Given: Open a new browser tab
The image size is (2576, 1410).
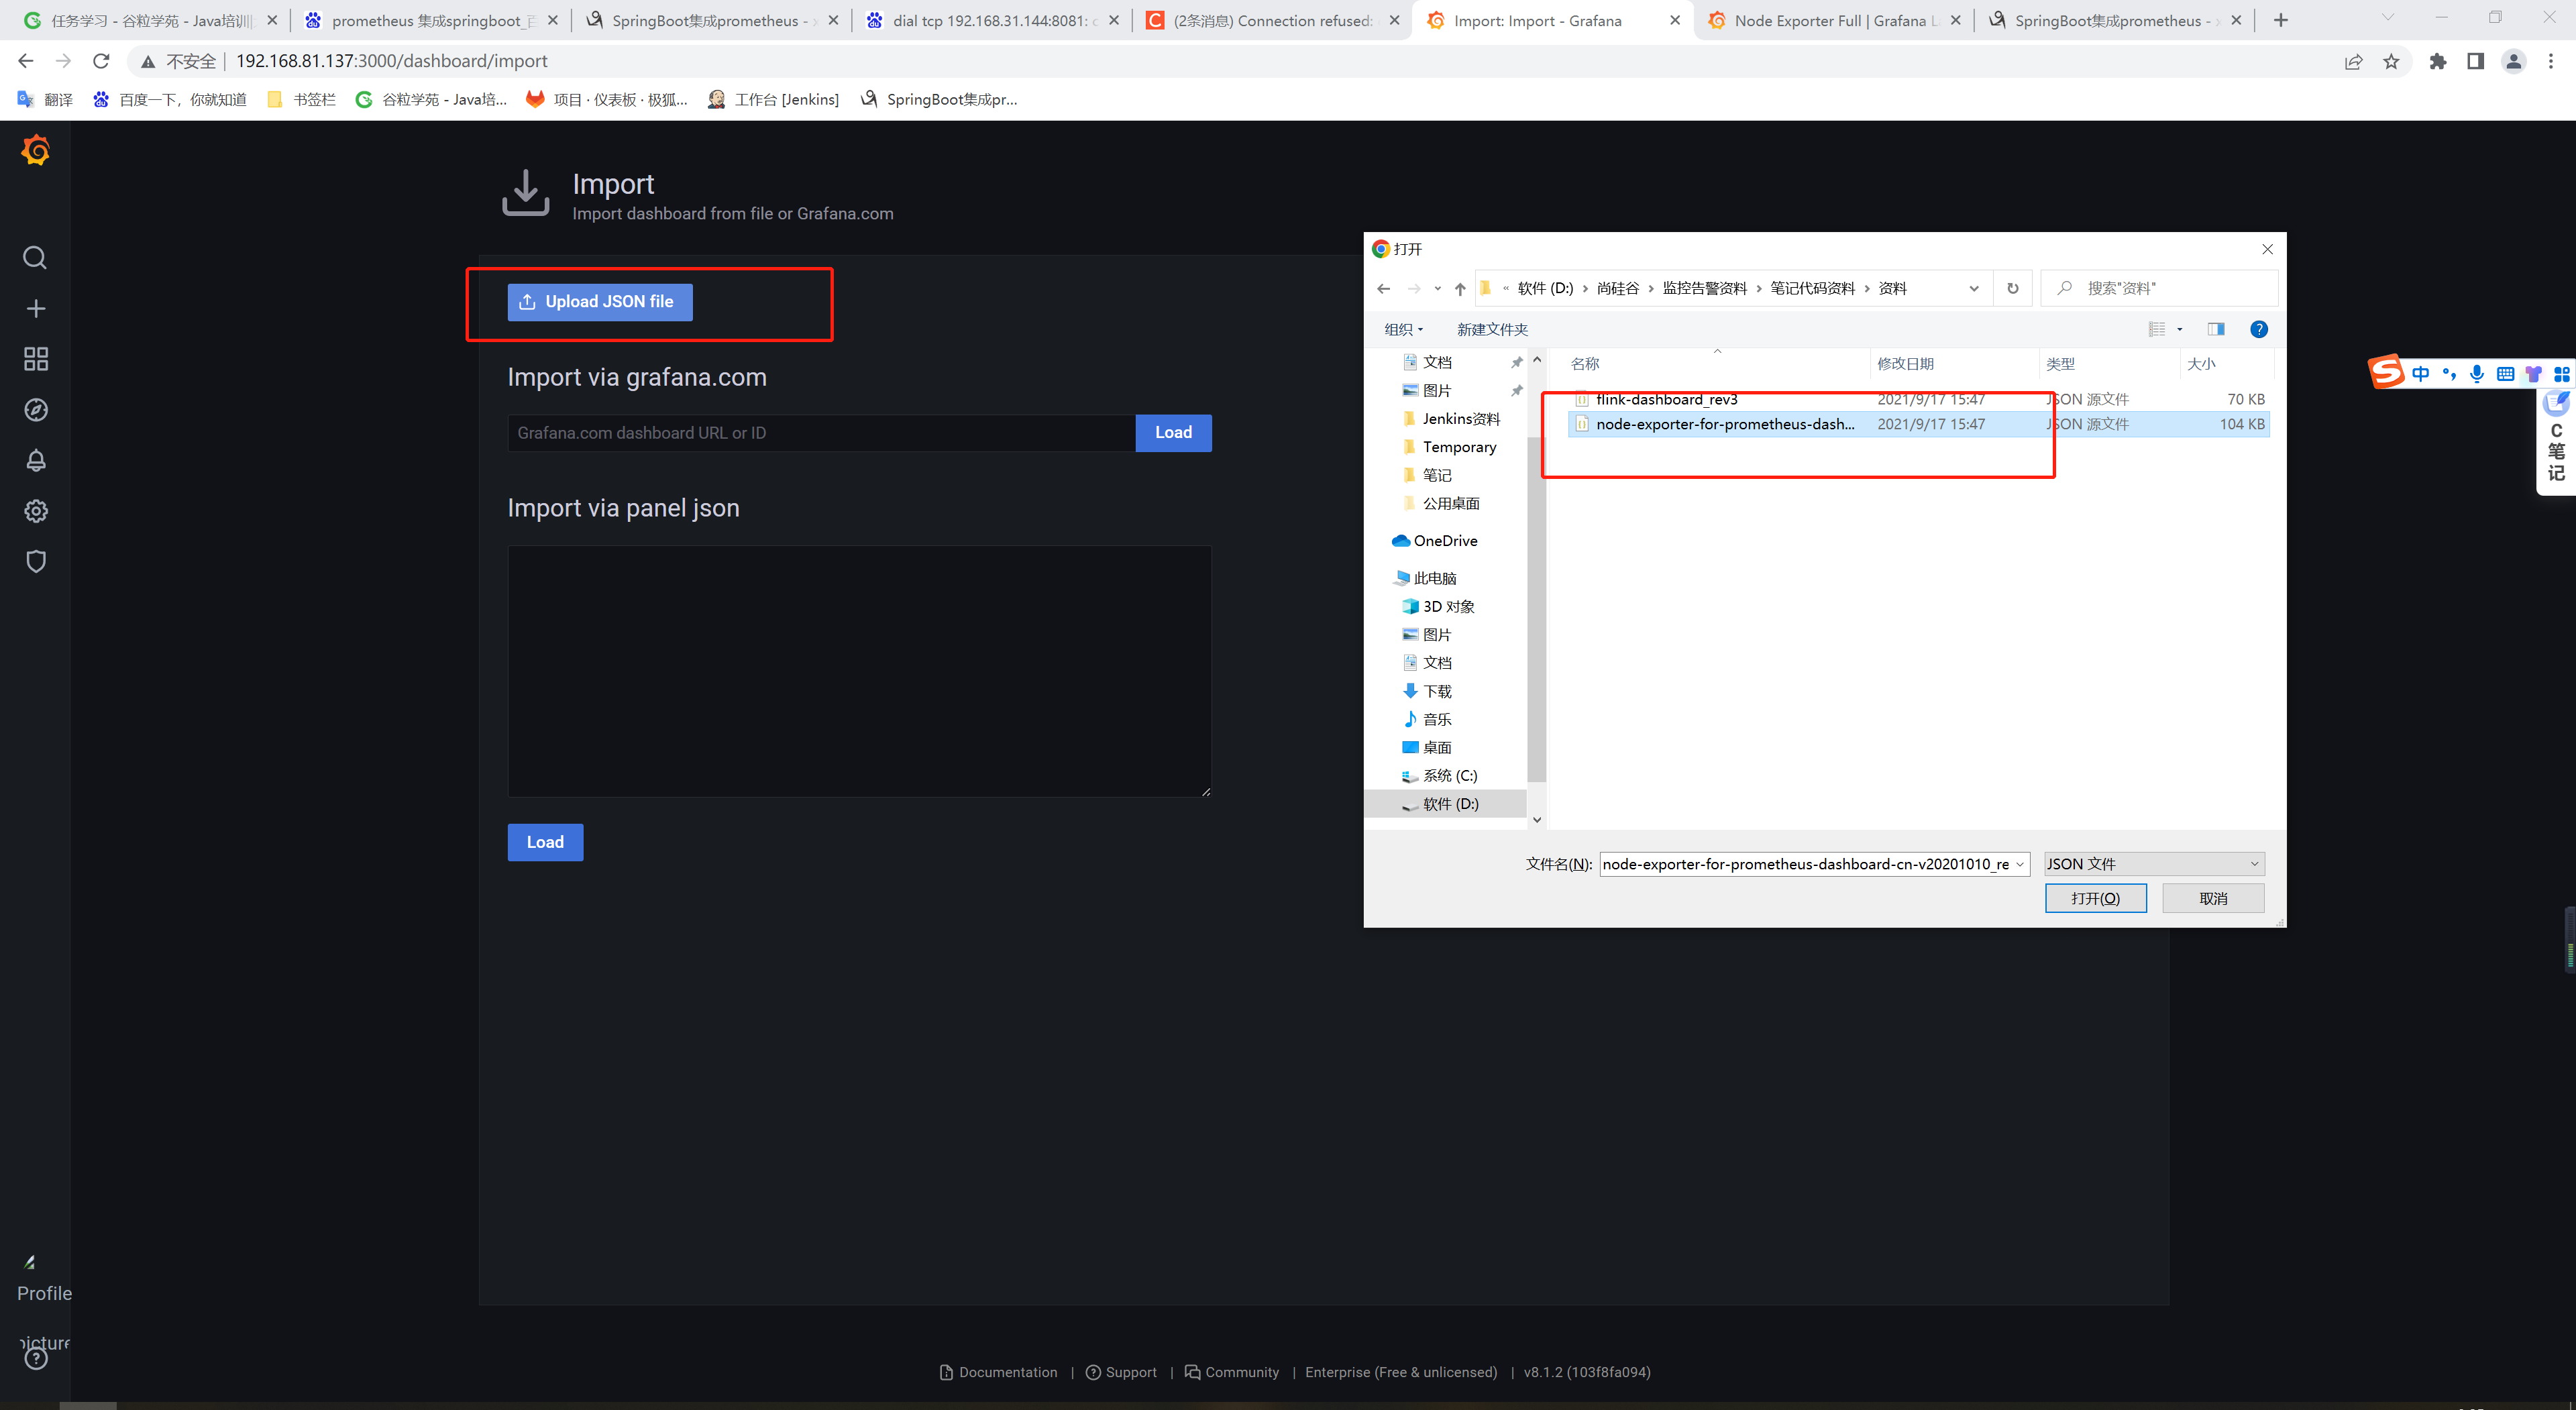Looking at the screenshot, I should [2281, 20].
